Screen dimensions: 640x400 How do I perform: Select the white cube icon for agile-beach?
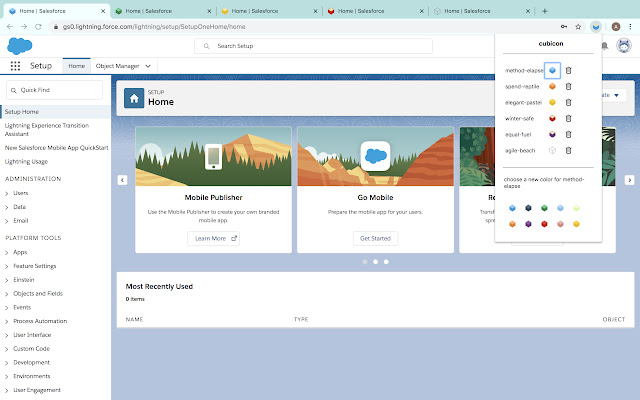tap(552, 150)
